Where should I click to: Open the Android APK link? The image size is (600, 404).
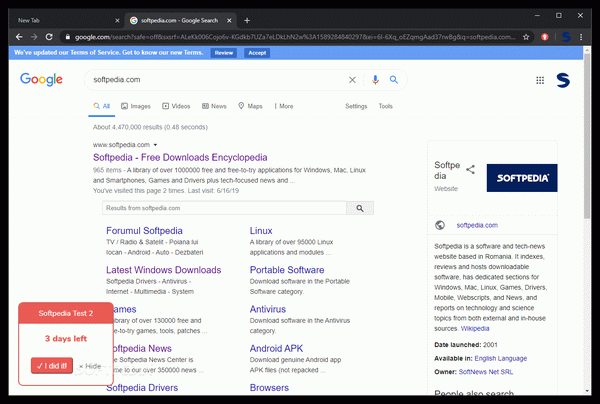click(276, 349)
